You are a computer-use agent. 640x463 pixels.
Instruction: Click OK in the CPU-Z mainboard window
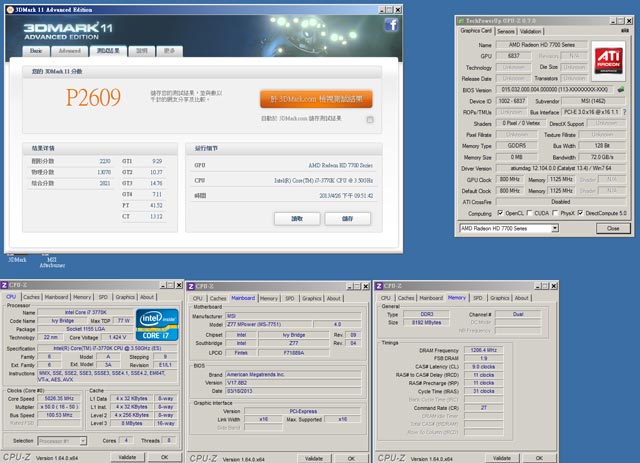click(351, 459)
